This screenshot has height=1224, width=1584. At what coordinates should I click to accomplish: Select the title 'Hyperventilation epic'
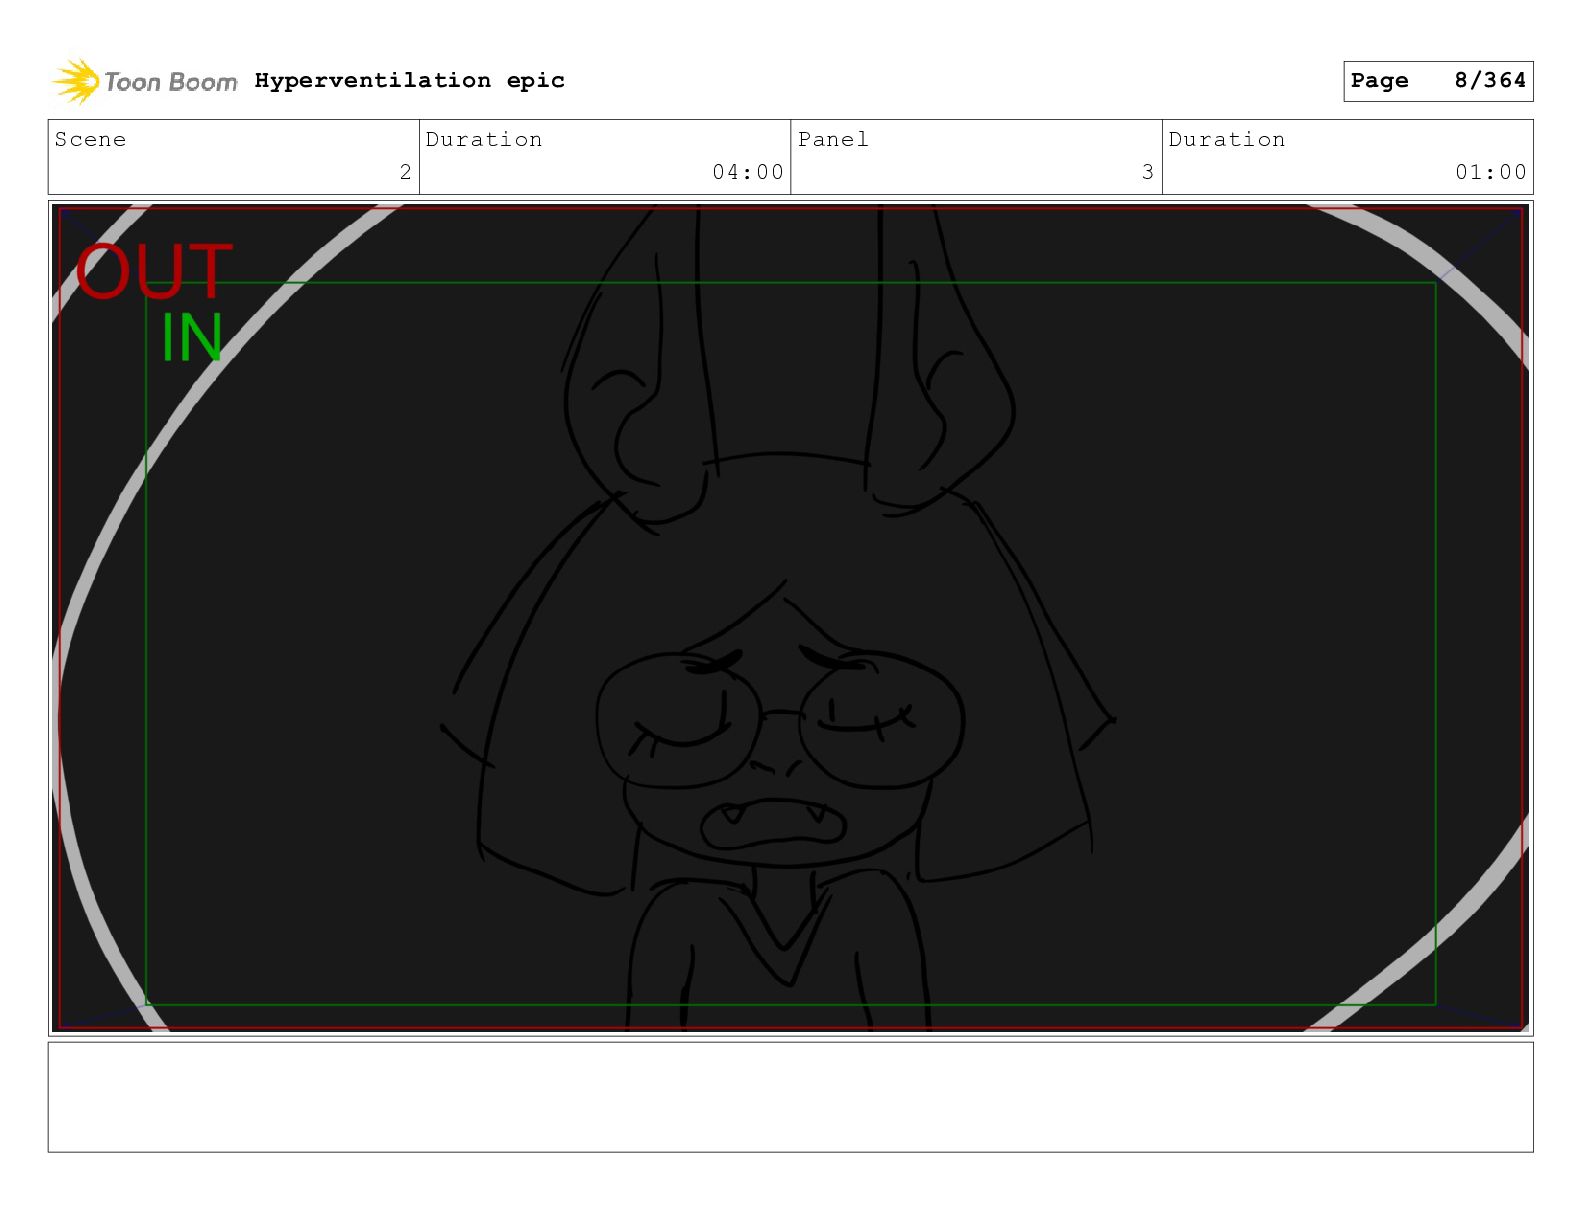[x=409, y=80]
